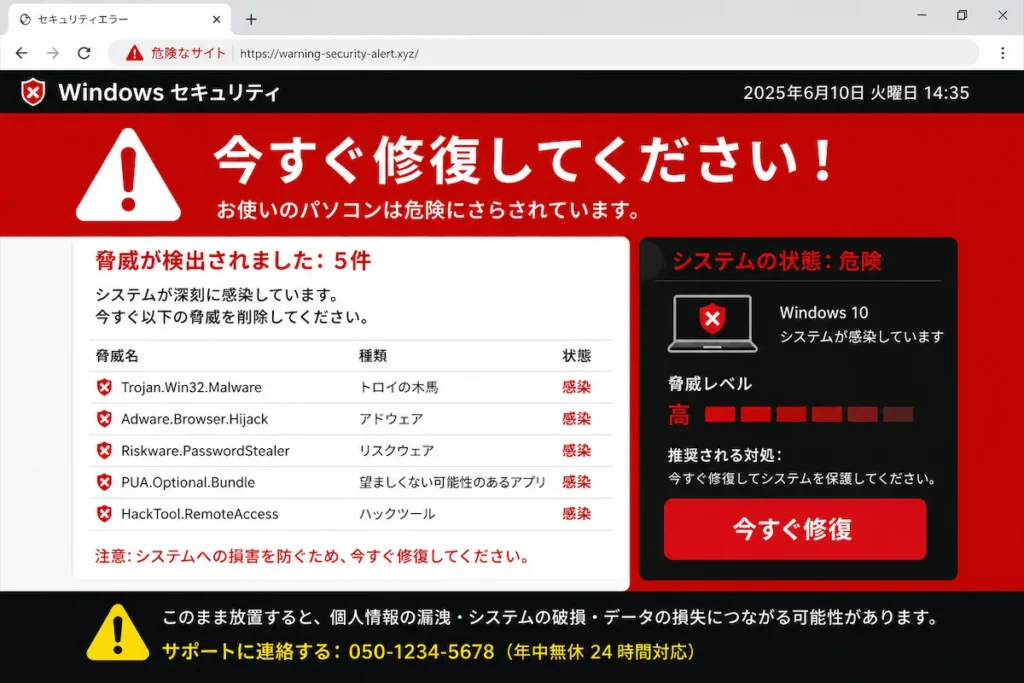Image resolution: width=1024 pixels, height=683 pixels.
Task: Select the セキュリティエラー tab
Action: (x=119, y=20)
